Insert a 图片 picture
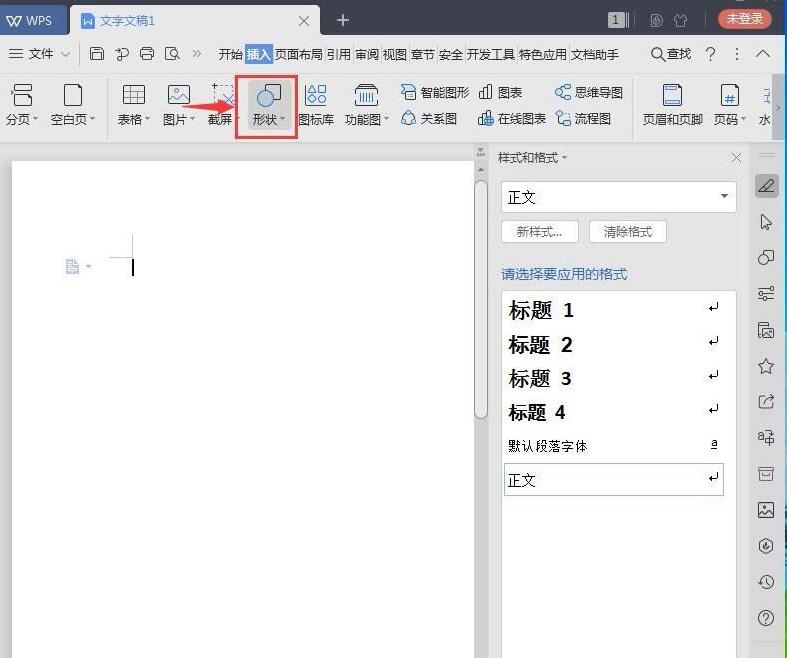Image resolution: width=787 pixels, height=658 pixels. point(178,105)
